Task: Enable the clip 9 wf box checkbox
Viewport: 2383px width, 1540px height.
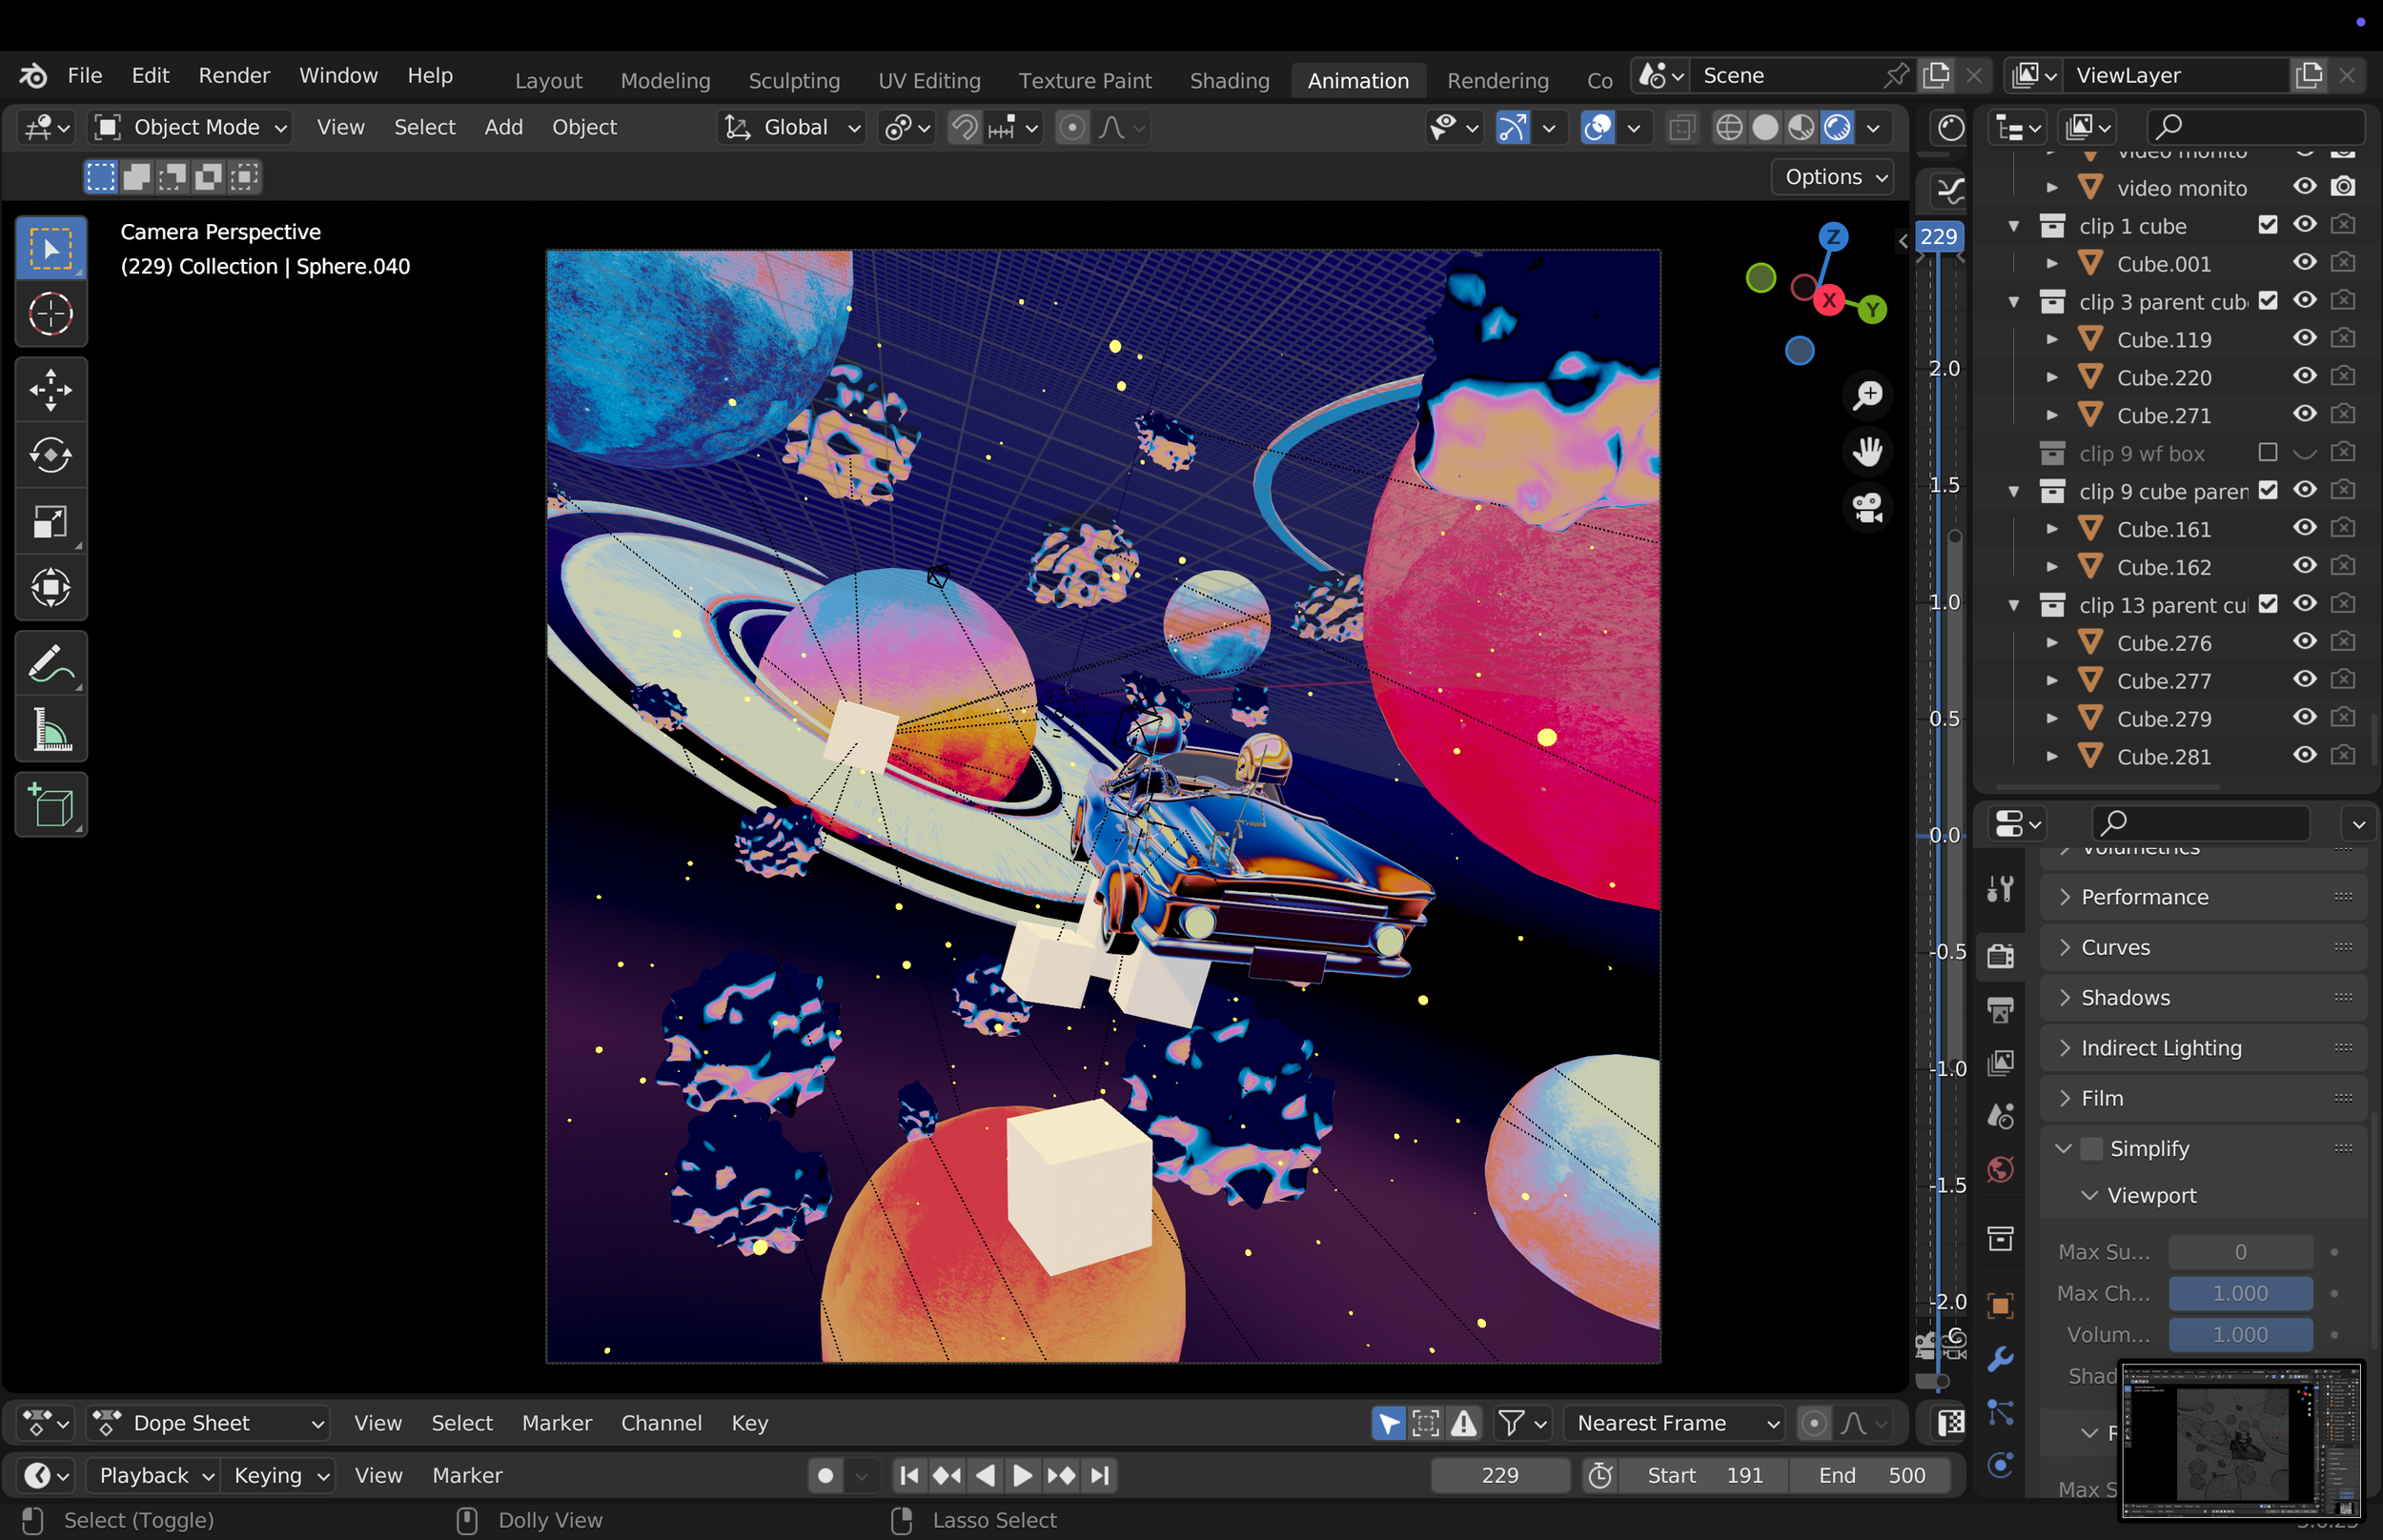Action: (x=2267, y=453)
